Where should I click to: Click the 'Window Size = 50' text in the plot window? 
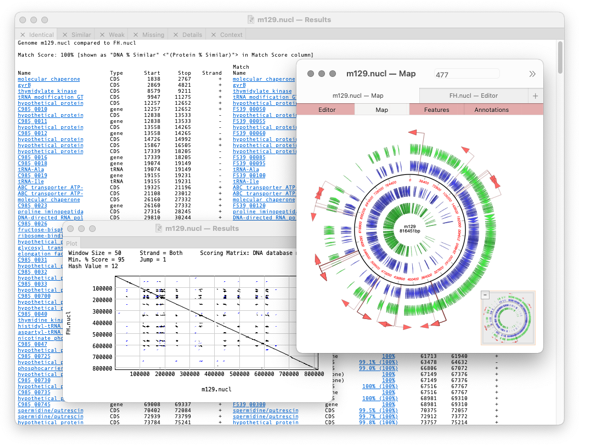click(95, 253)
